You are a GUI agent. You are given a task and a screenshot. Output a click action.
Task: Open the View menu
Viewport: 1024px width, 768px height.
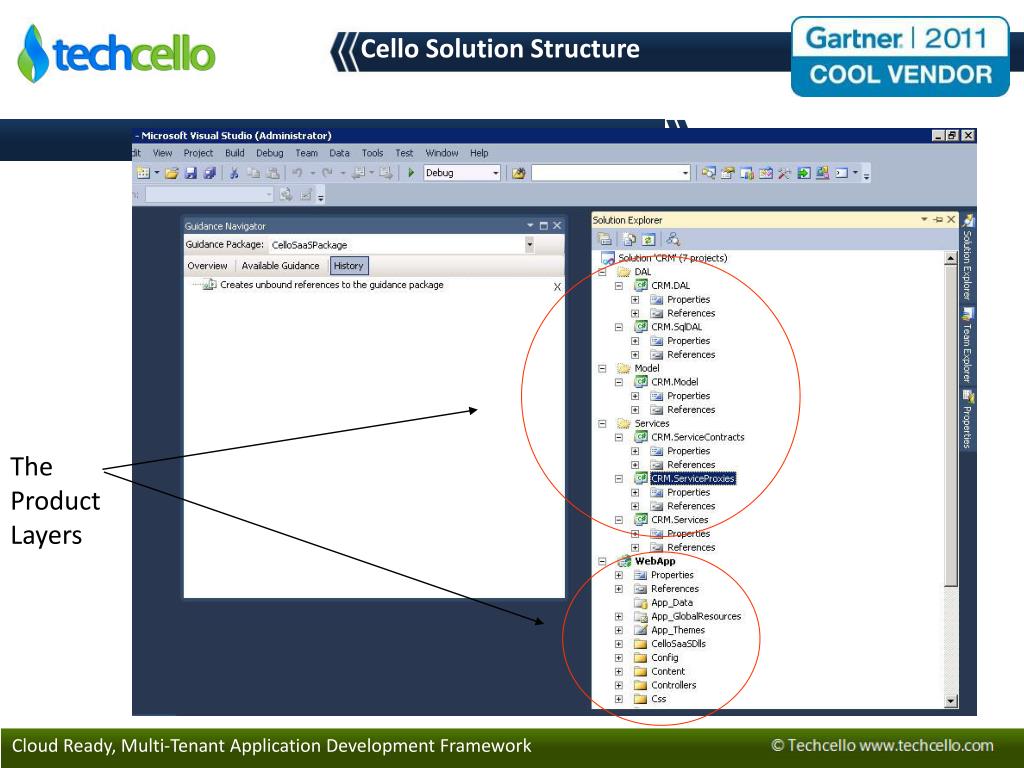163,153
